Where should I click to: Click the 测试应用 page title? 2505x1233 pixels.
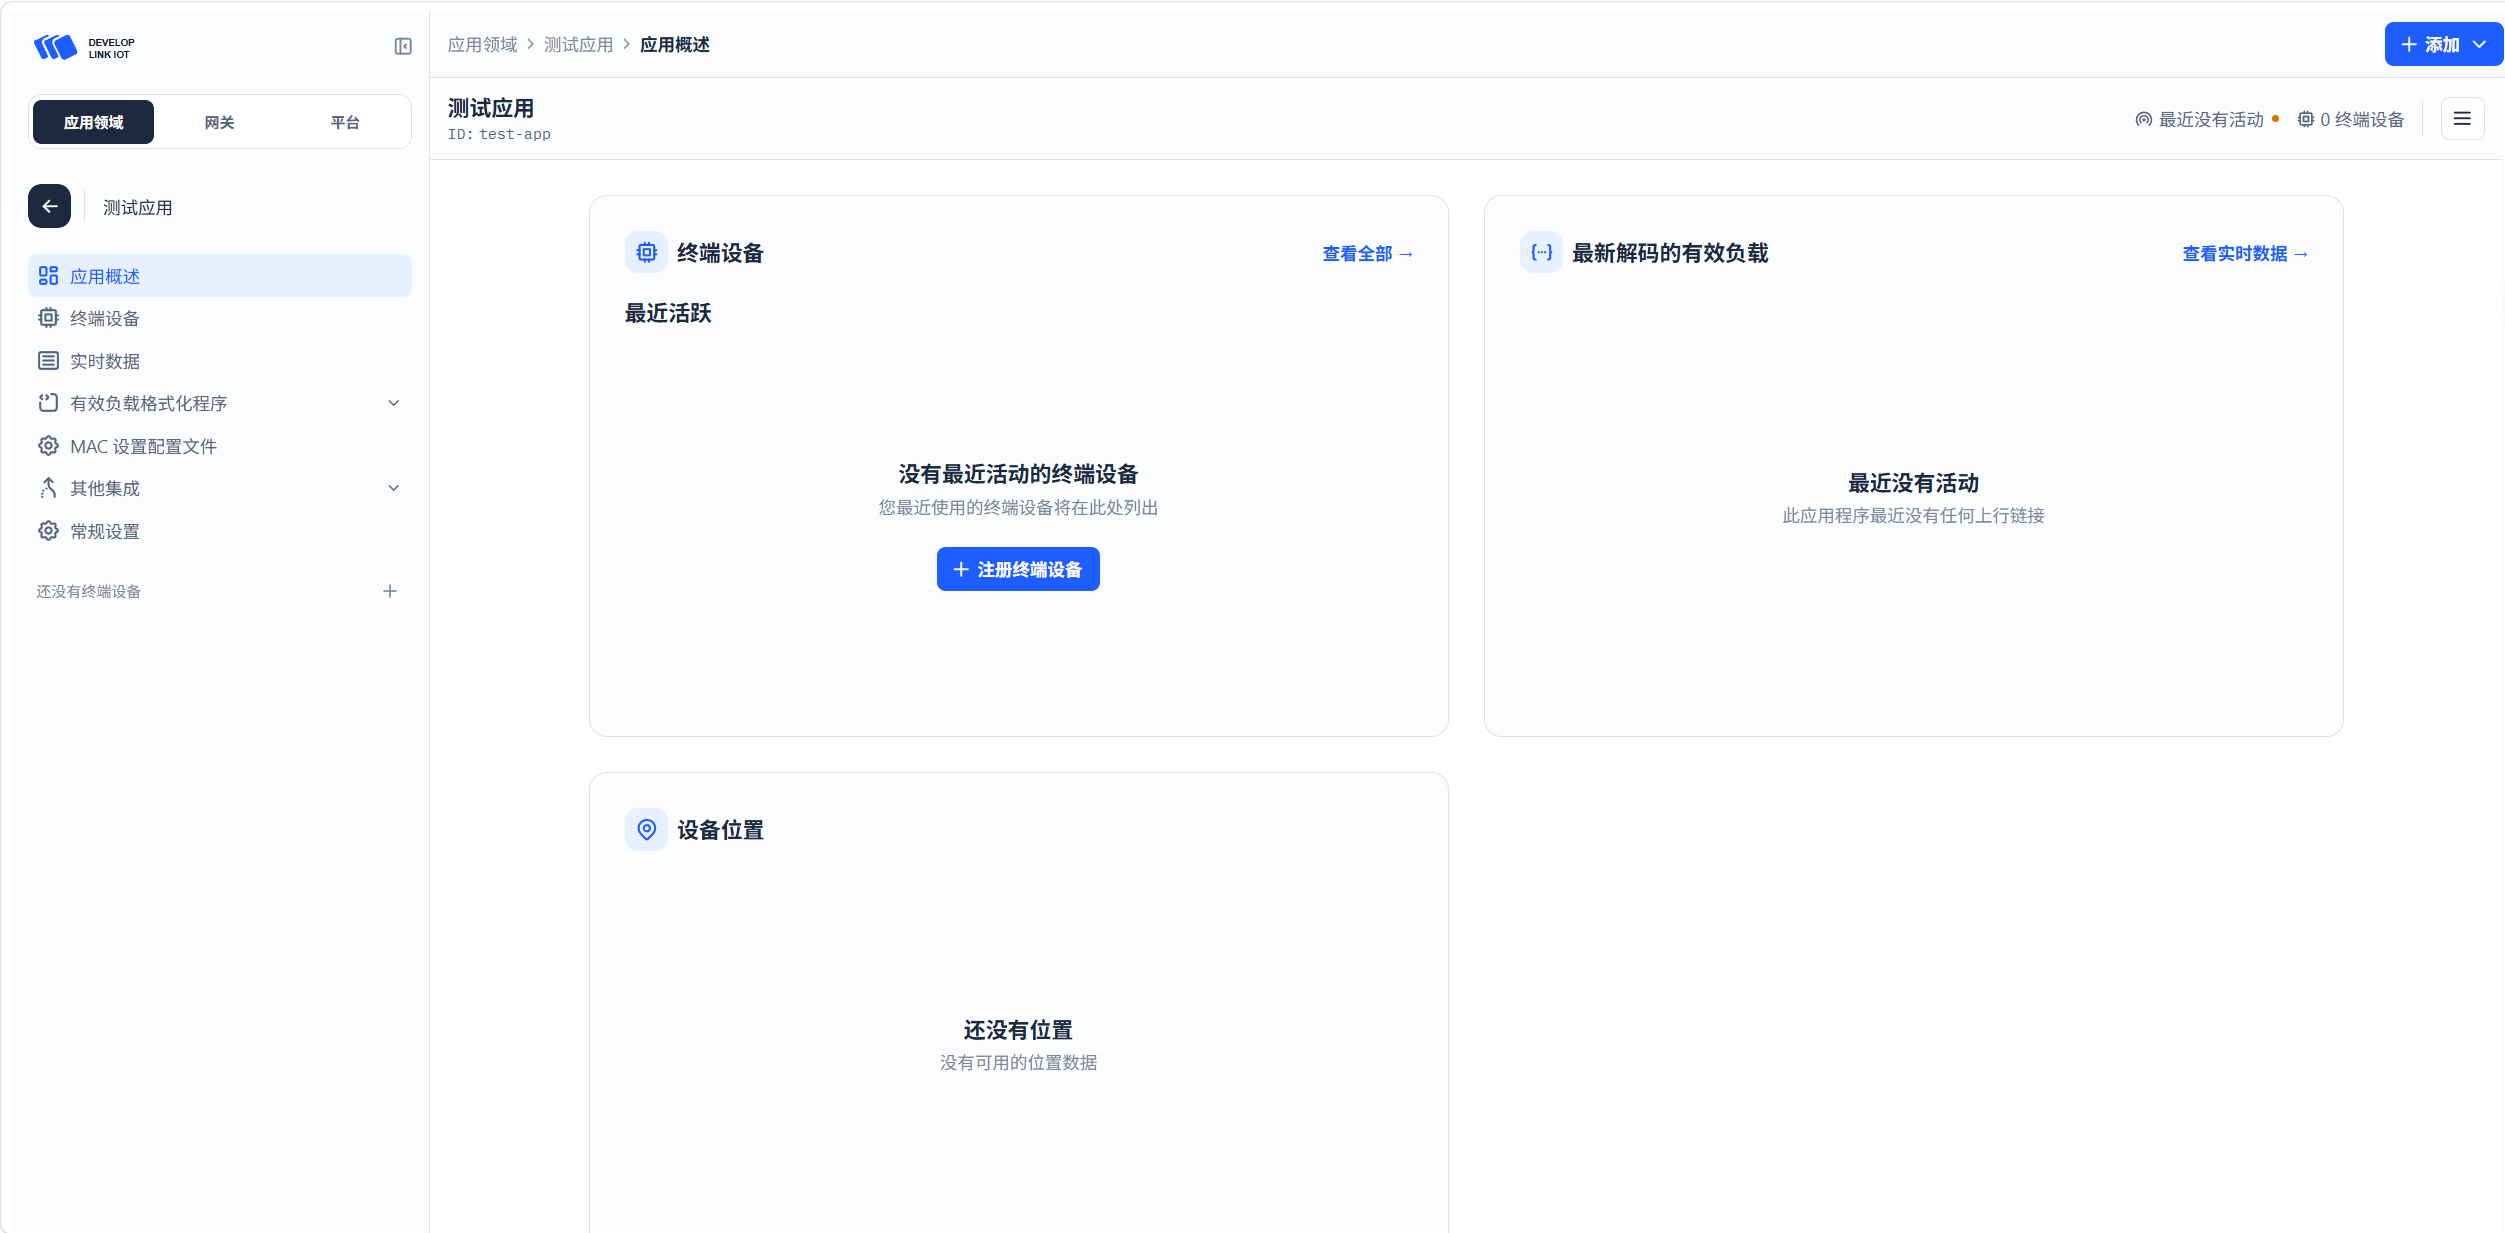pos(490,108)
